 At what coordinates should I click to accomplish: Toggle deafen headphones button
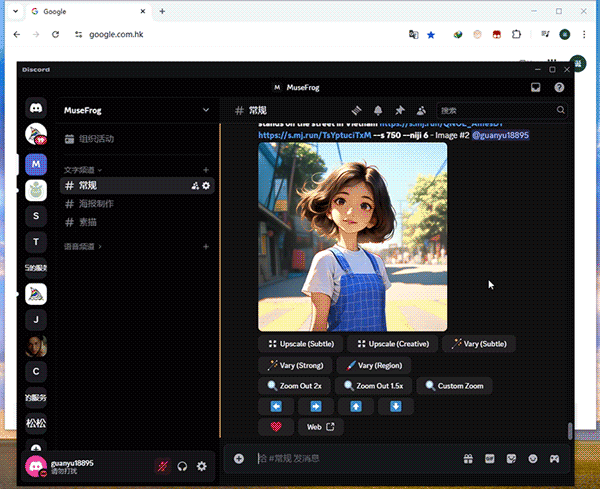[182, 466]
